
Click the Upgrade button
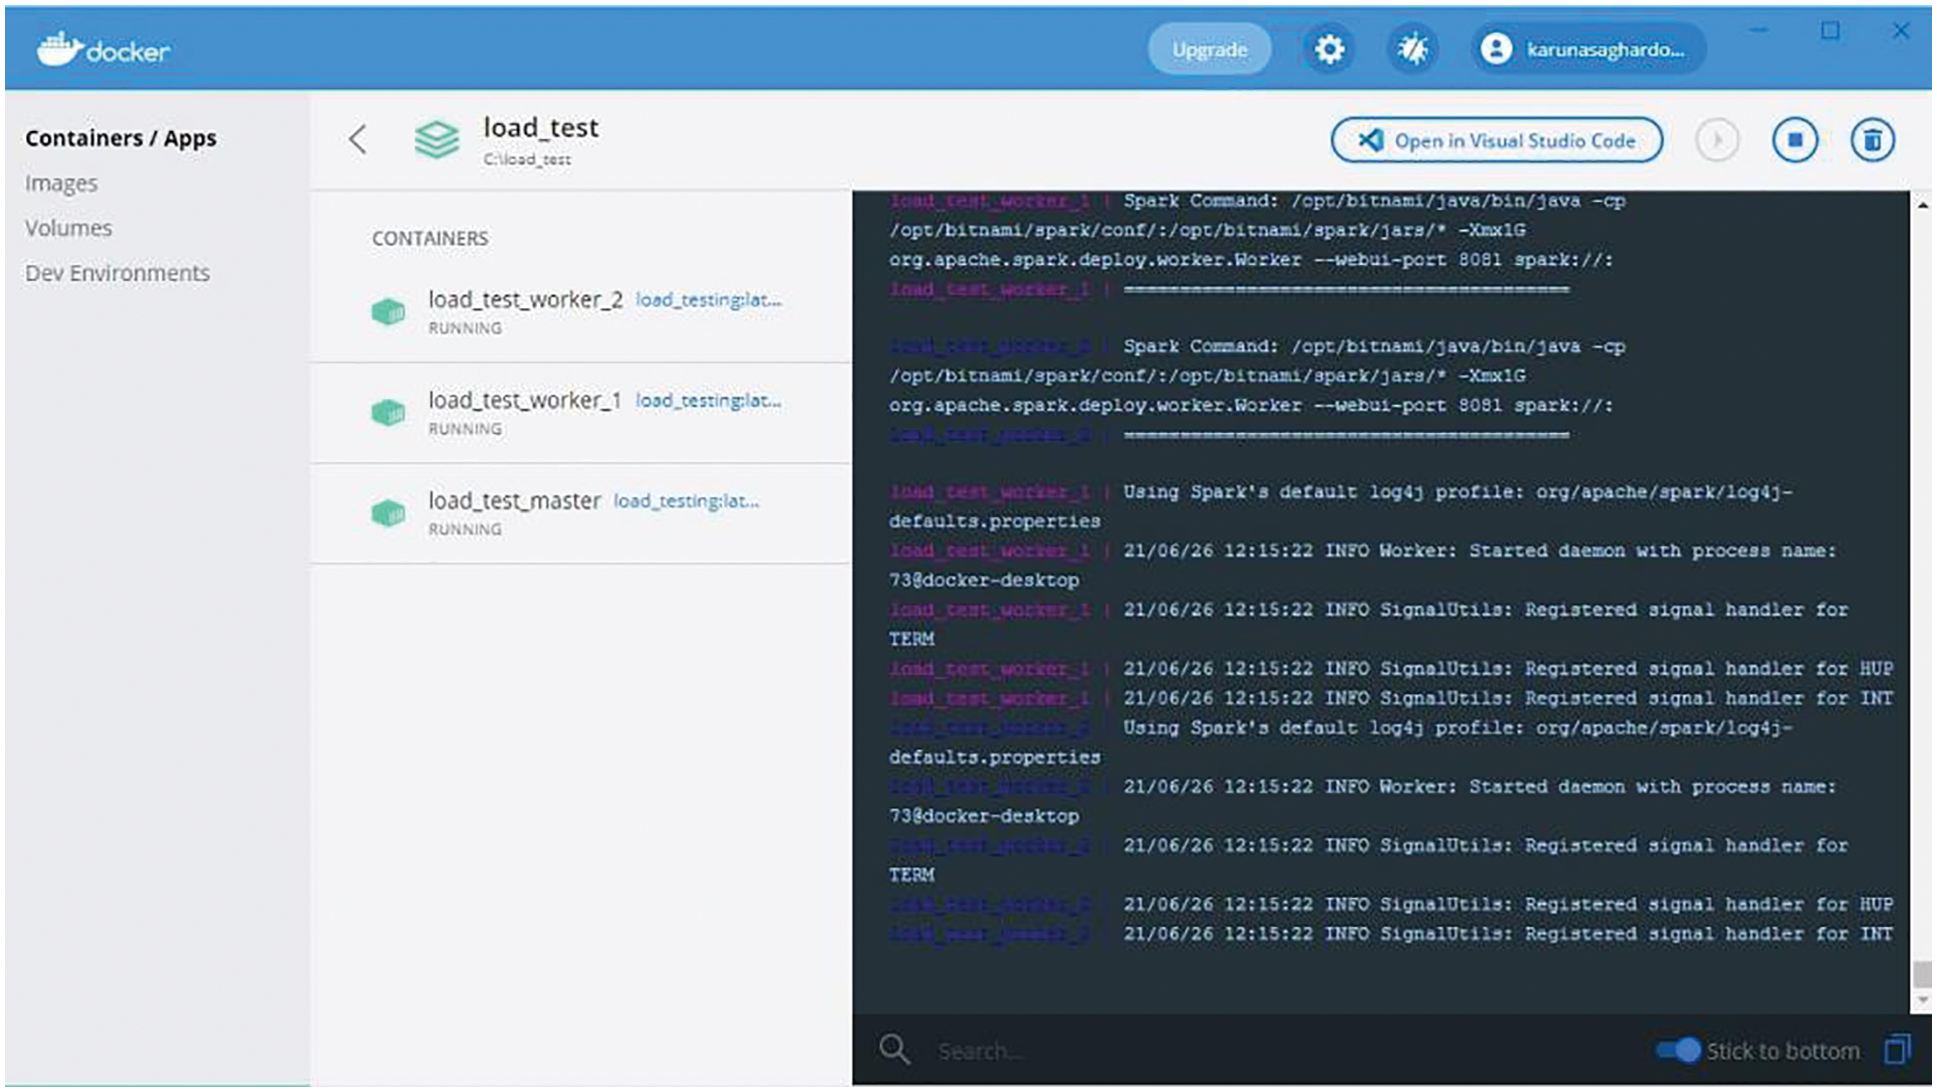(x=1209, y=49)
